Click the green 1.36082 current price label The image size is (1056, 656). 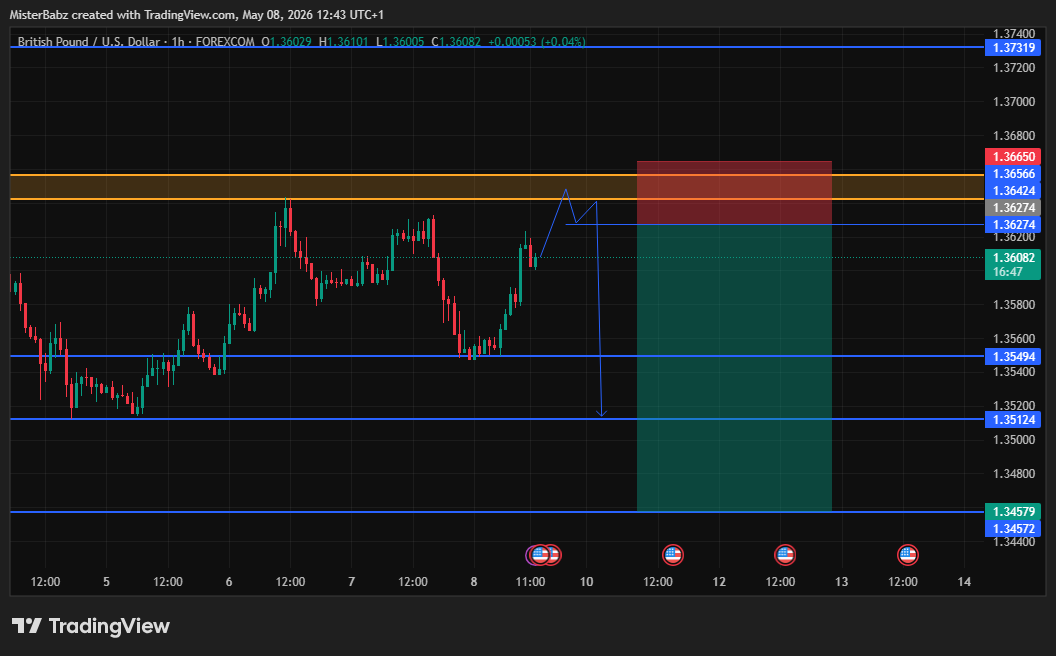click(1013, 257)
